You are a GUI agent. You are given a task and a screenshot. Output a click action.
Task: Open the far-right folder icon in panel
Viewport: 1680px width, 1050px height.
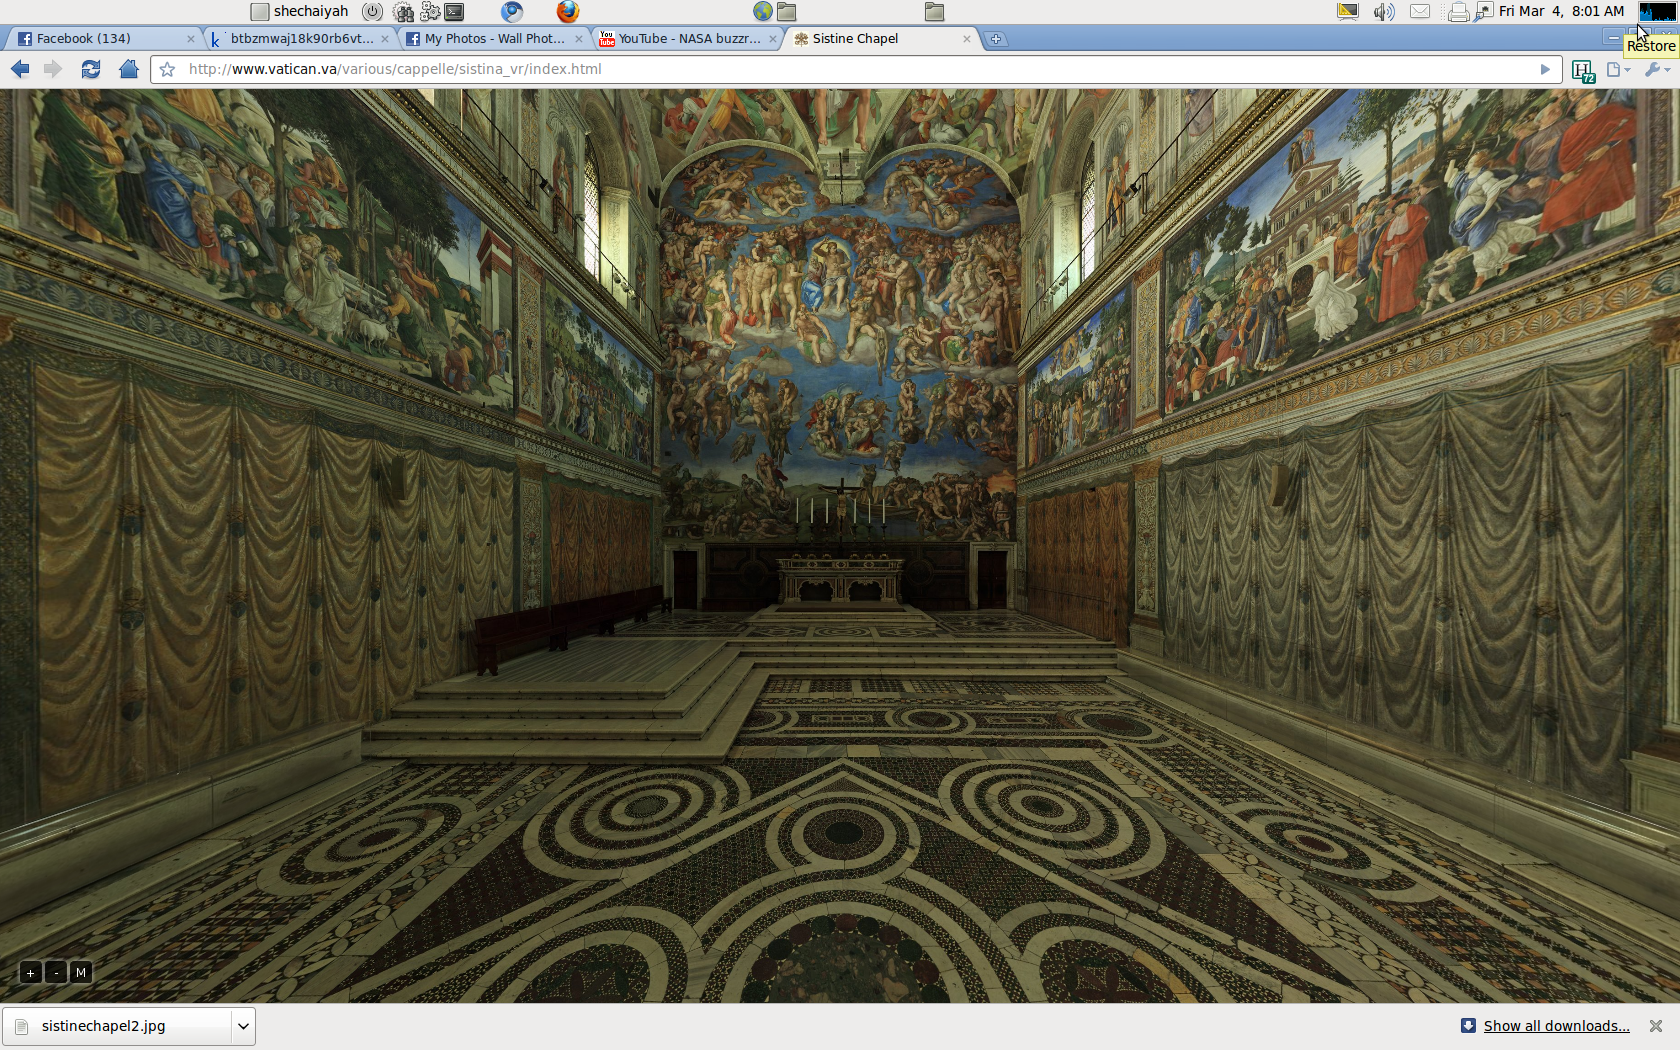[934, 12]
